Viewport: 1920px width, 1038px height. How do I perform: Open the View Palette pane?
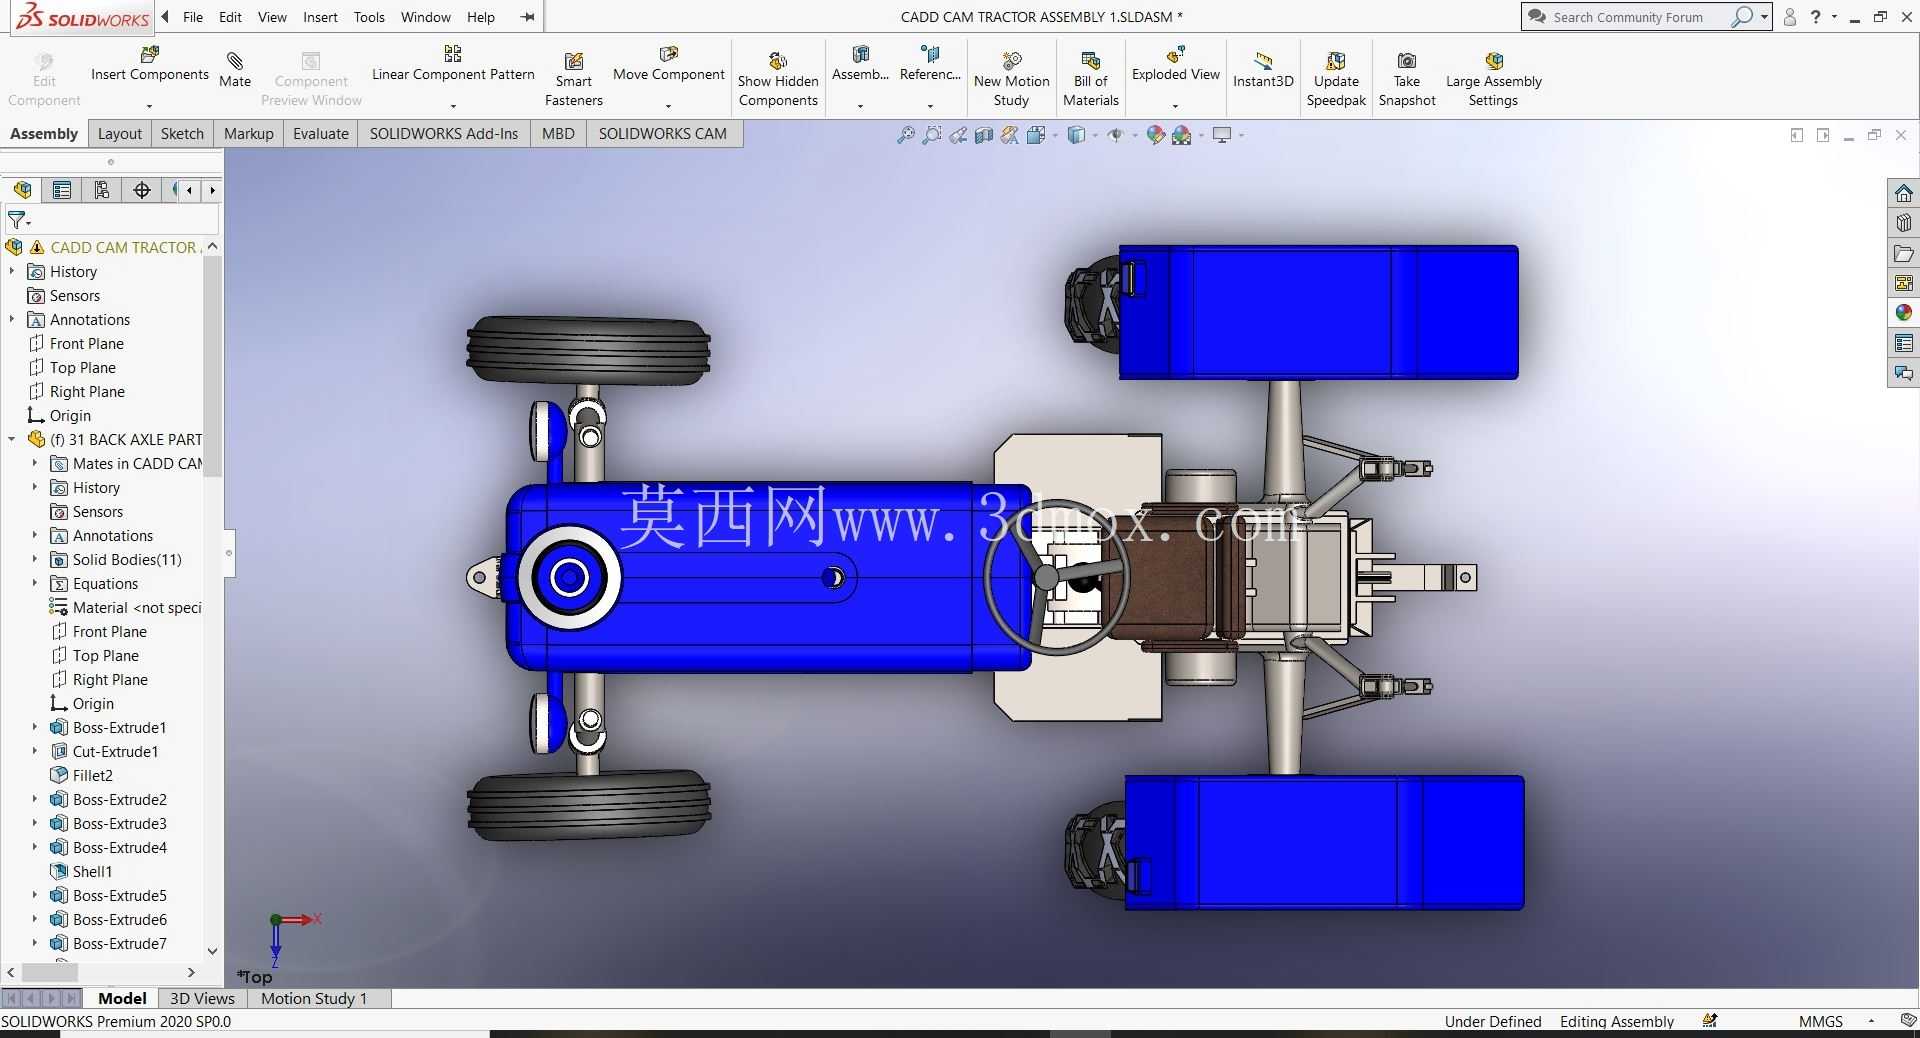[x=1904, y=283]
